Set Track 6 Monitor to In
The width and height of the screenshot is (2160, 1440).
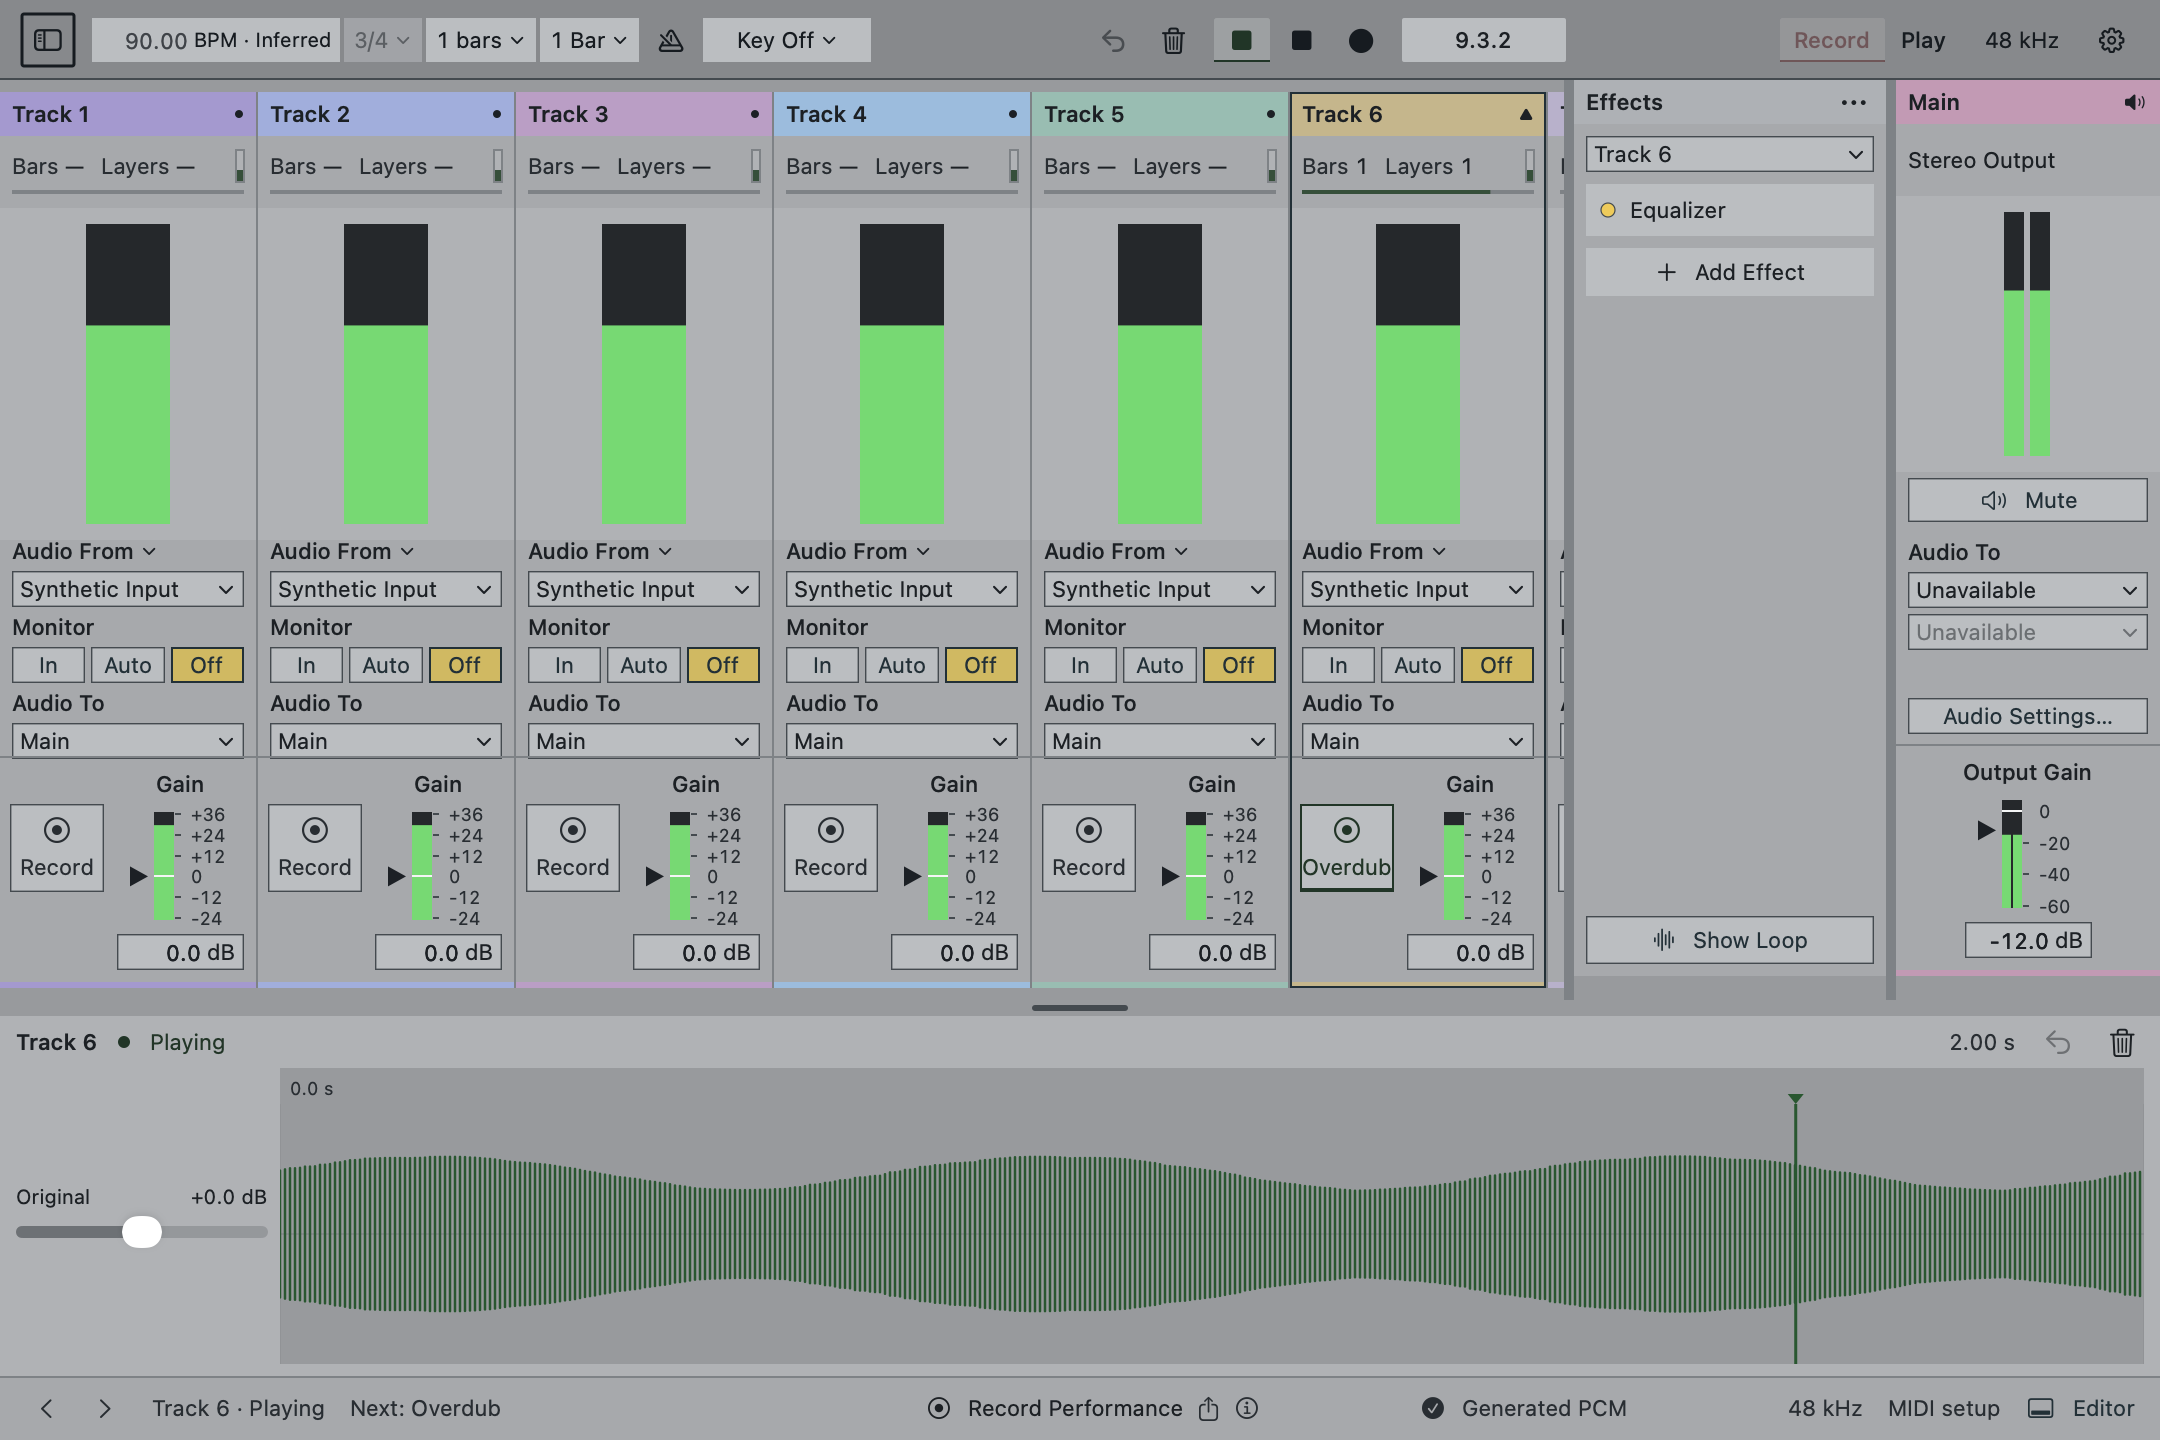[1338, 665]
